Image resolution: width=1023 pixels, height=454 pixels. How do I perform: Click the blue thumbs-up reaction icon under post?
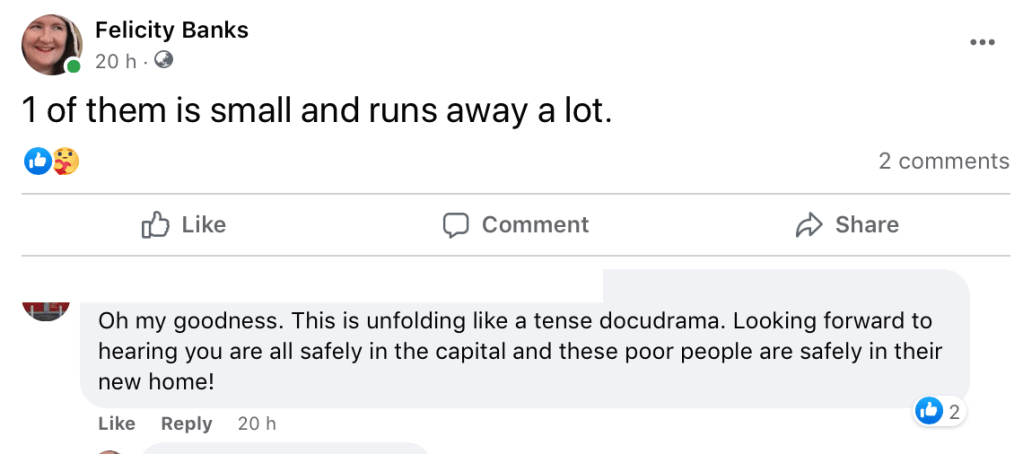pos(37,160)
